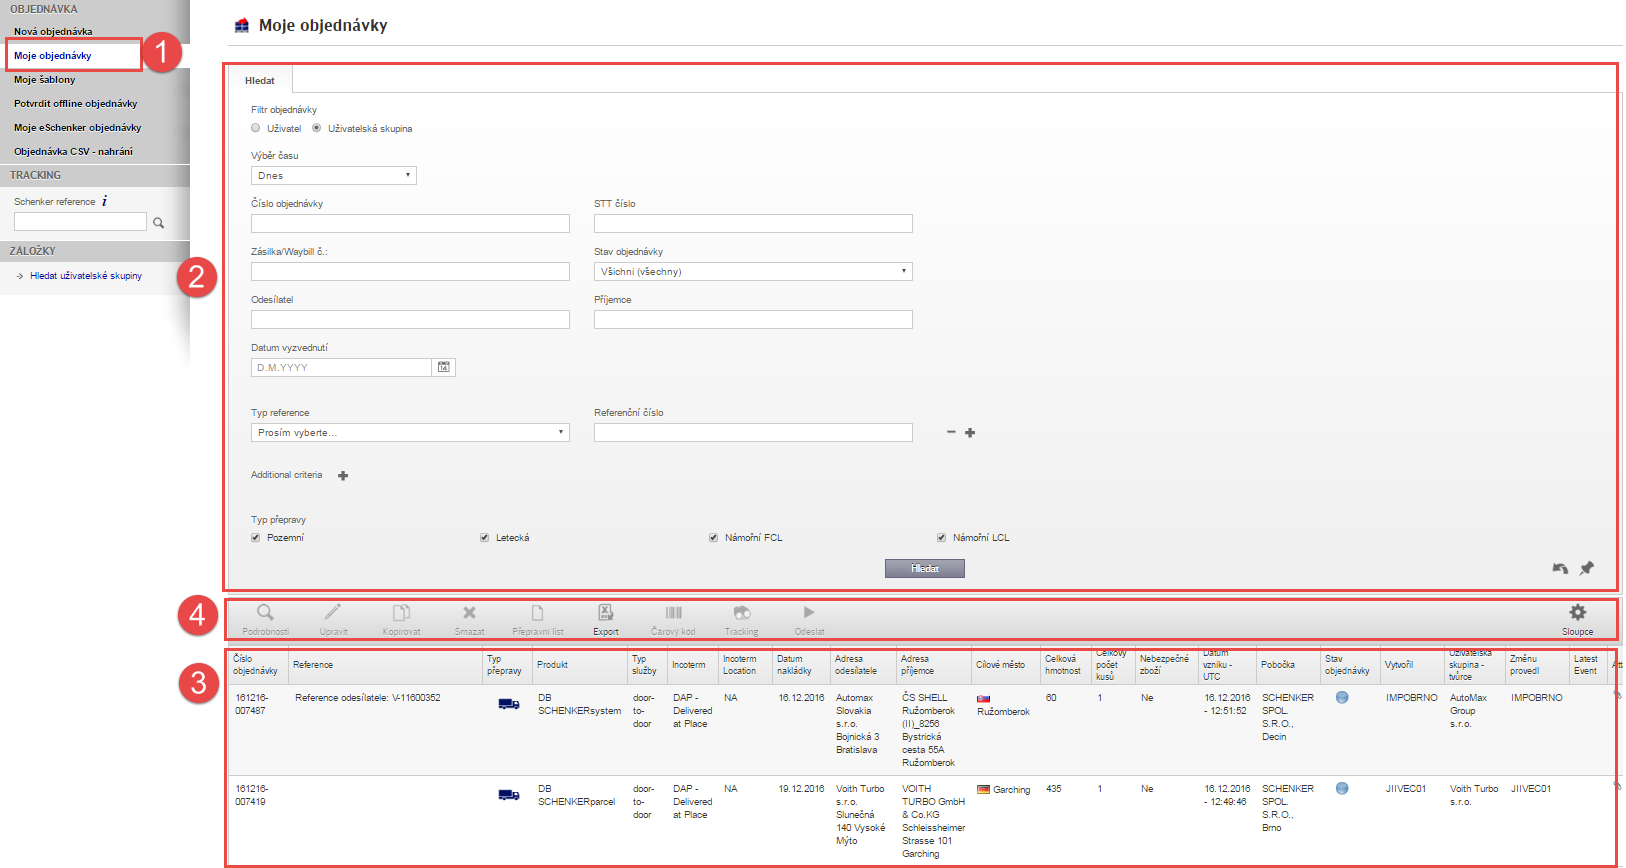Click the Schenker reference search magnifier
The width and height of the screenshot is (1626, 868).
(x=158, y=223)
